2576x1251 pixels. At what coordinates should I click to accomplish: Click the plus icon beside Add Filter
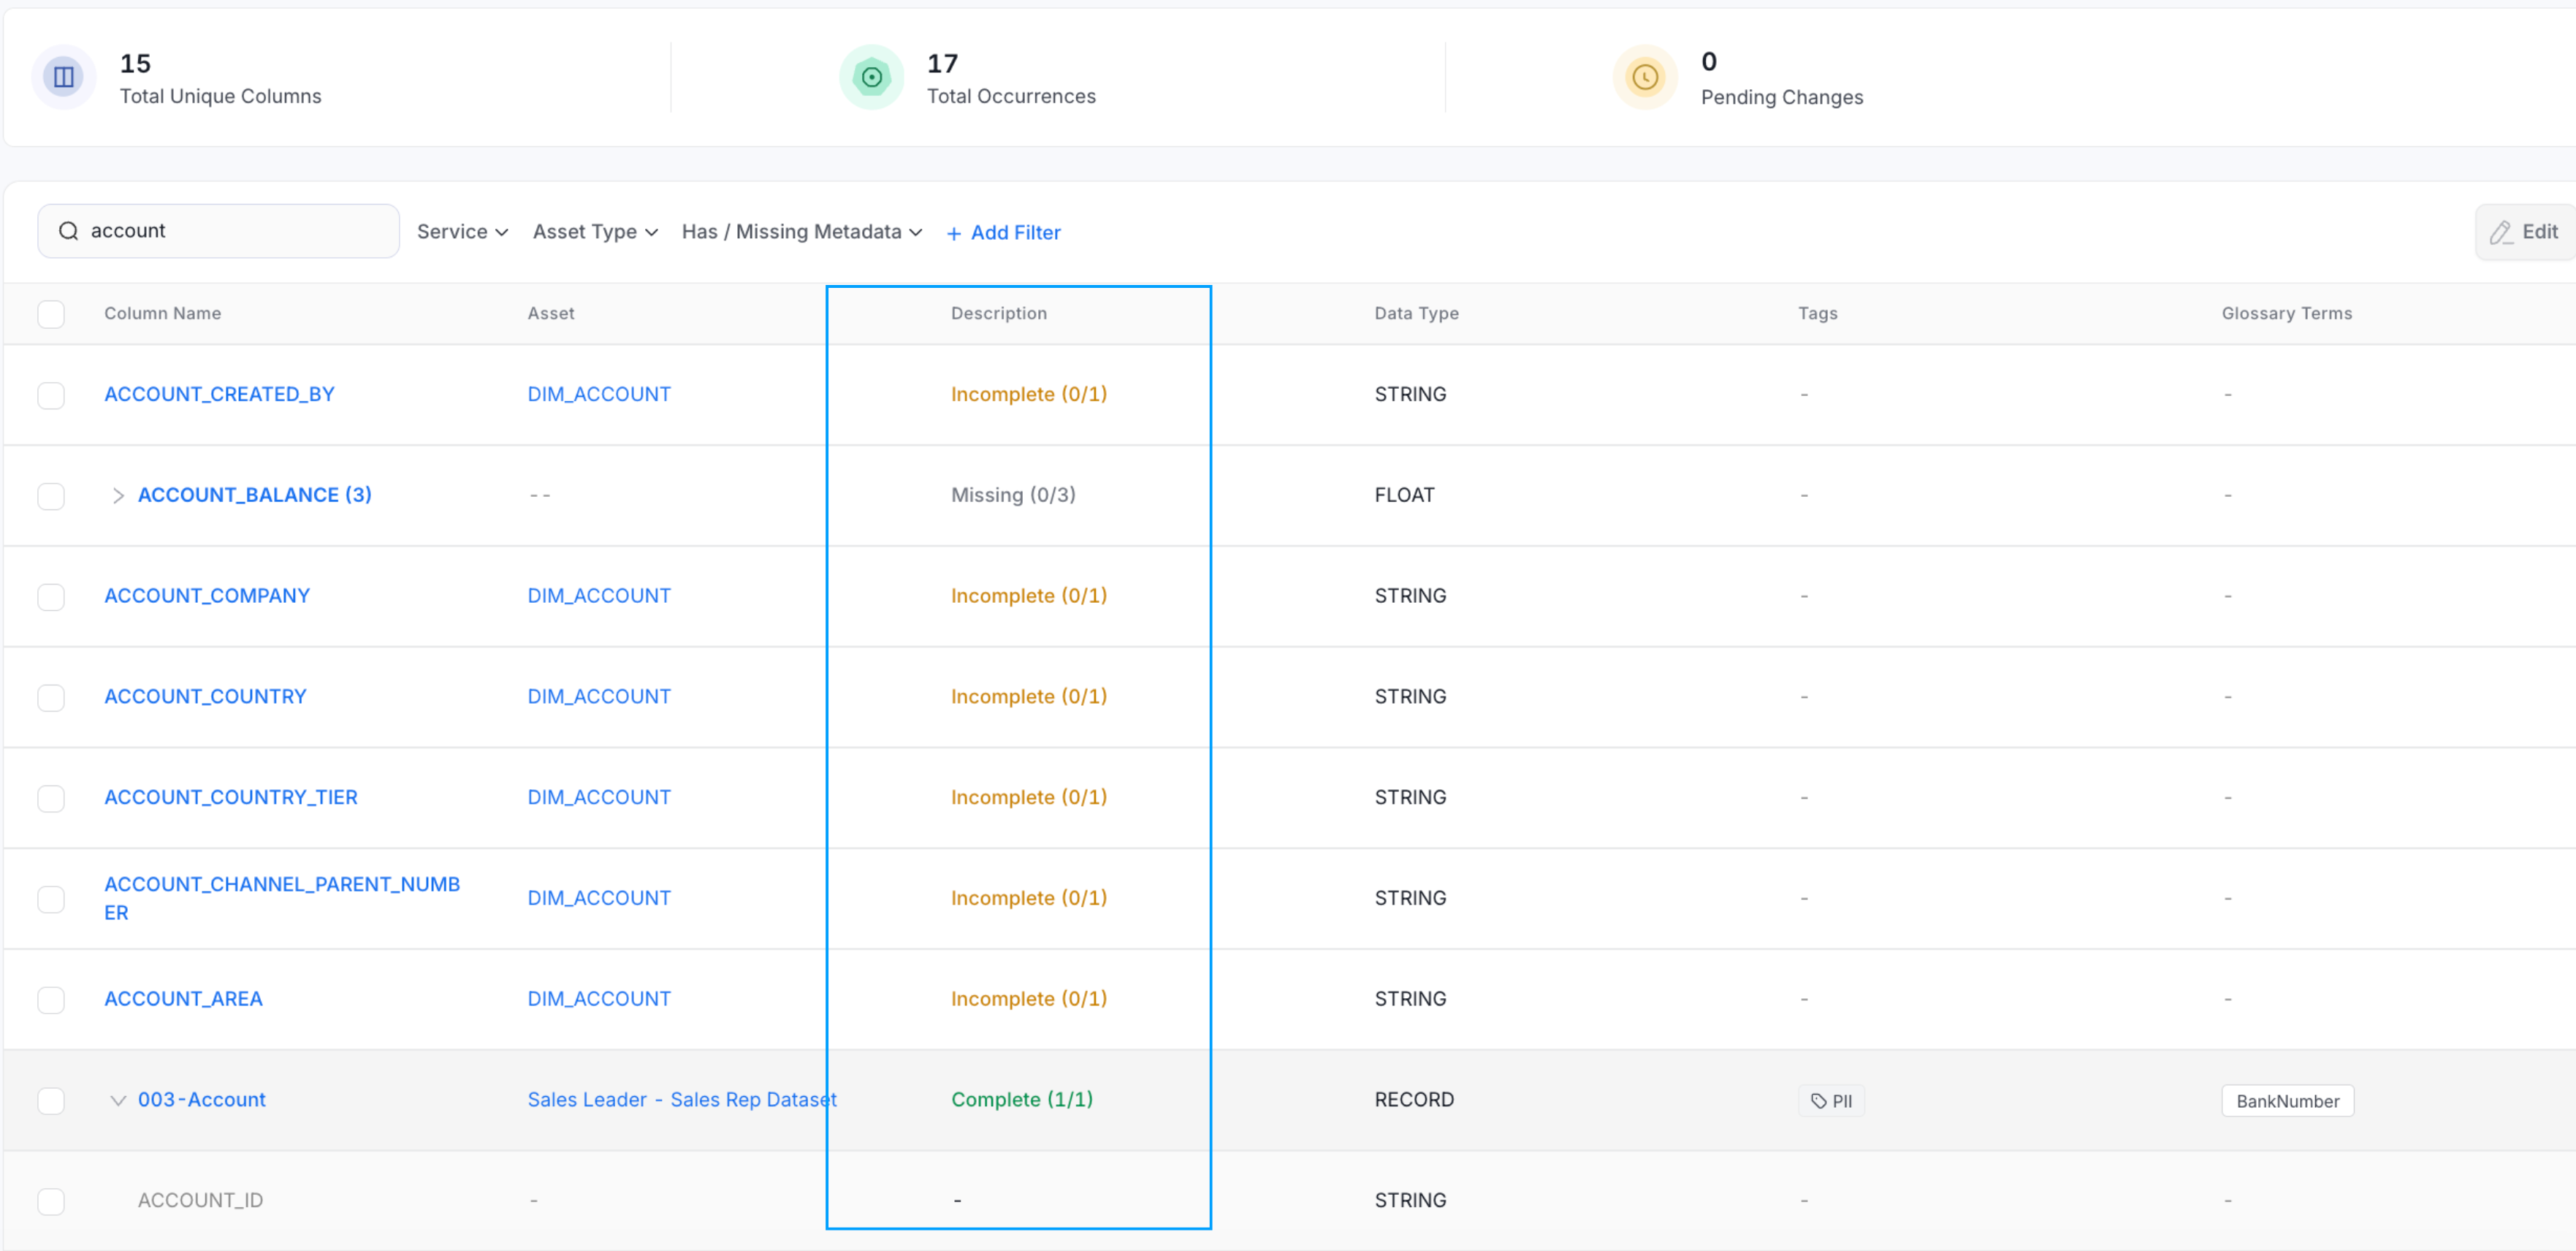tap(954, 233)
